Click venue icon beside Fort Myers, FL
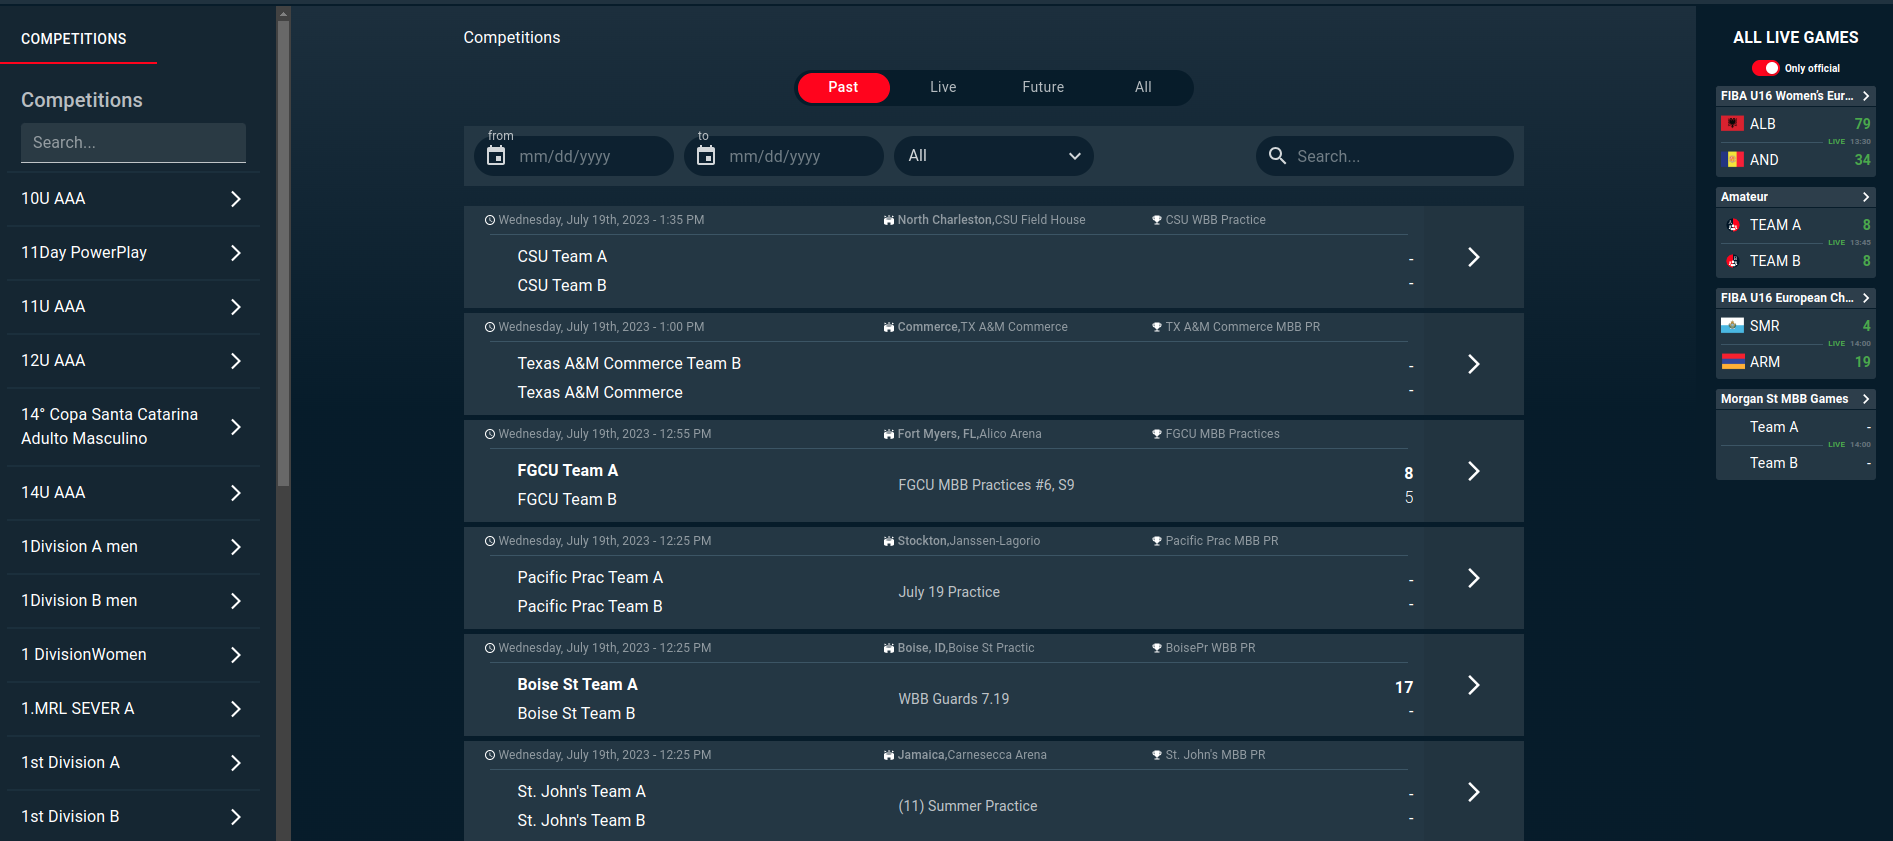 [889, 434]
